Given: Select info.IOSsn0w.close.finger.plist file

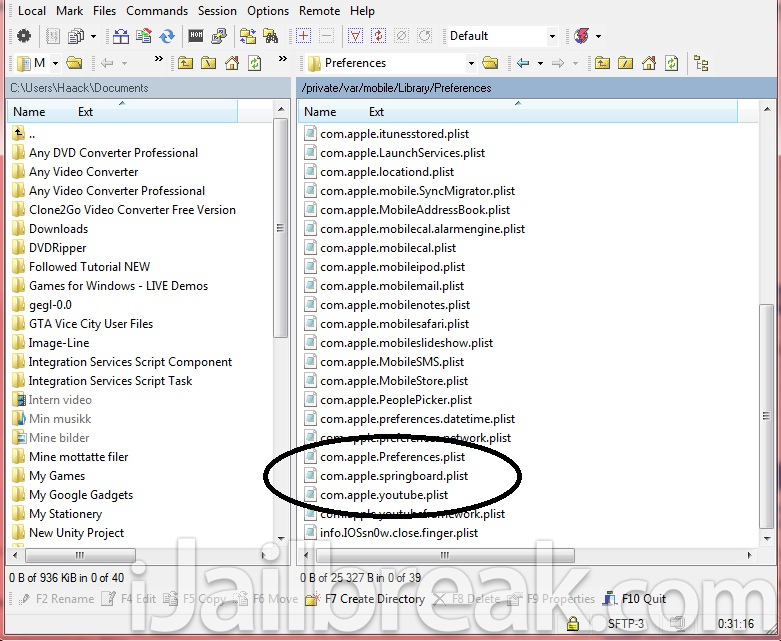Looking at the screenshot, I should tap(391, 533).
